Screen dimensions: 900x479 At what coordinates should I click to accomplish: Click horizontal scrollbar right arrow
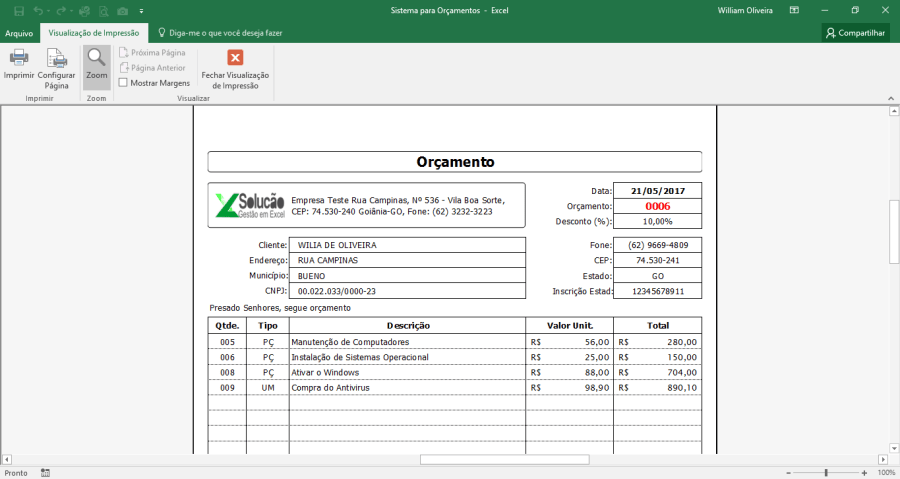pyautogui.click(x=883, y=459)
